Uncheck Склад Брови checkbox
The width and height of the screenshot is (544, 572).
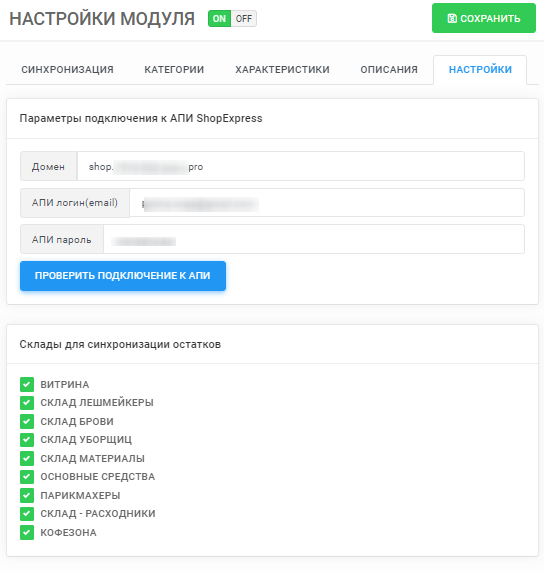tap(27, 421)
